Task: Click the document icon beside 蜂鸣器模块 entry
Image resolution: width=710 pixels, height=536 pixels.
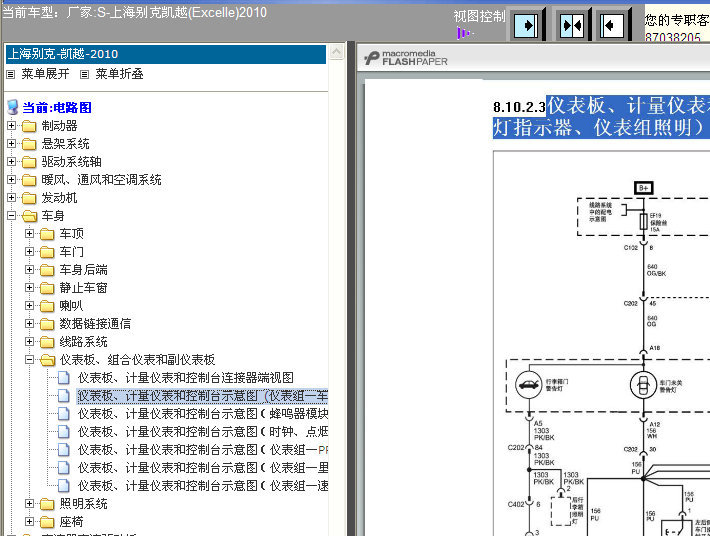Action: pyautogui.click(x=63, y=414)
